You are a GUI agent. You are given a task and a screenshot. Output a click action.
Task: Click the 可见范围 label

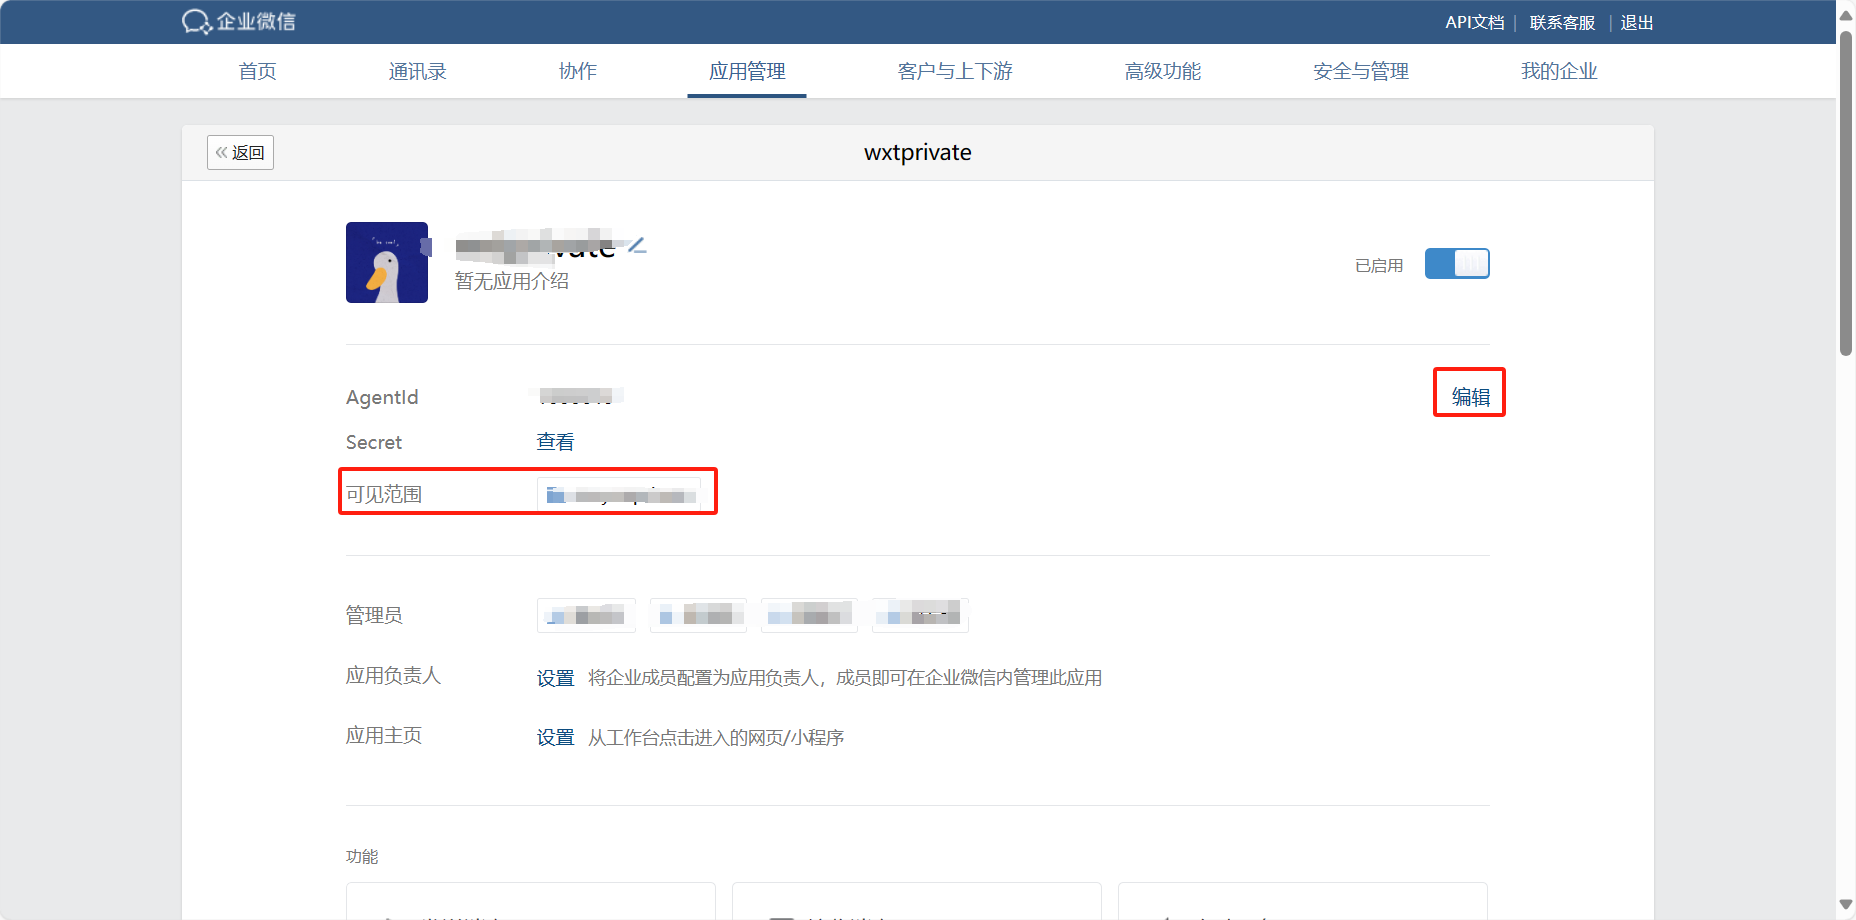pos(384,494)
